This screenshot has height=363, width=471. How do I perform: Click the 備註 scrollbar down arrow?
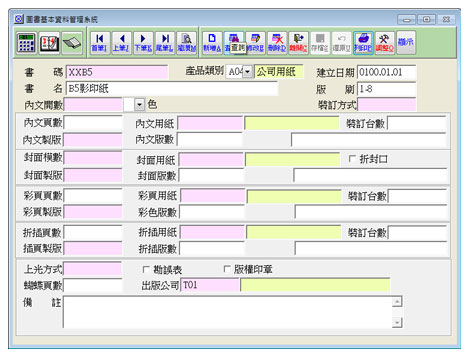point(397,322)
